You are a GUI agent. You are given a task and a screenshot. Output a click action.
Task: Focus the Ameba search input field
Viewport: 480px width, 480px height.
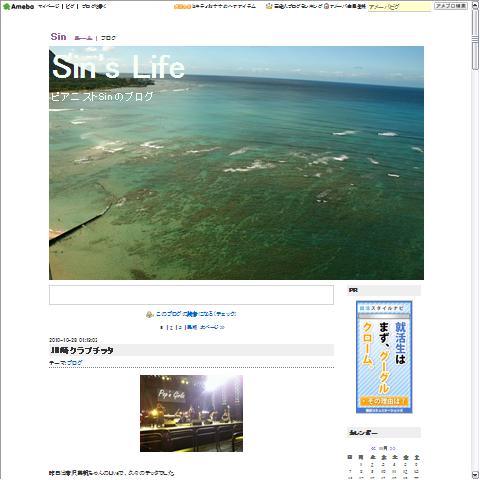click(x=399, y=7)
